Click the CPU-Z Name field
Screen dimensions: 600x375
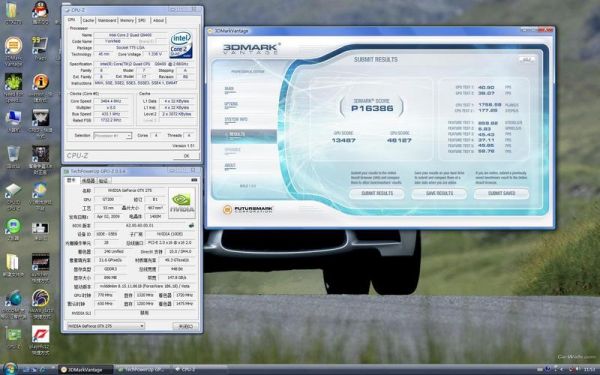(x=130, y=35)
